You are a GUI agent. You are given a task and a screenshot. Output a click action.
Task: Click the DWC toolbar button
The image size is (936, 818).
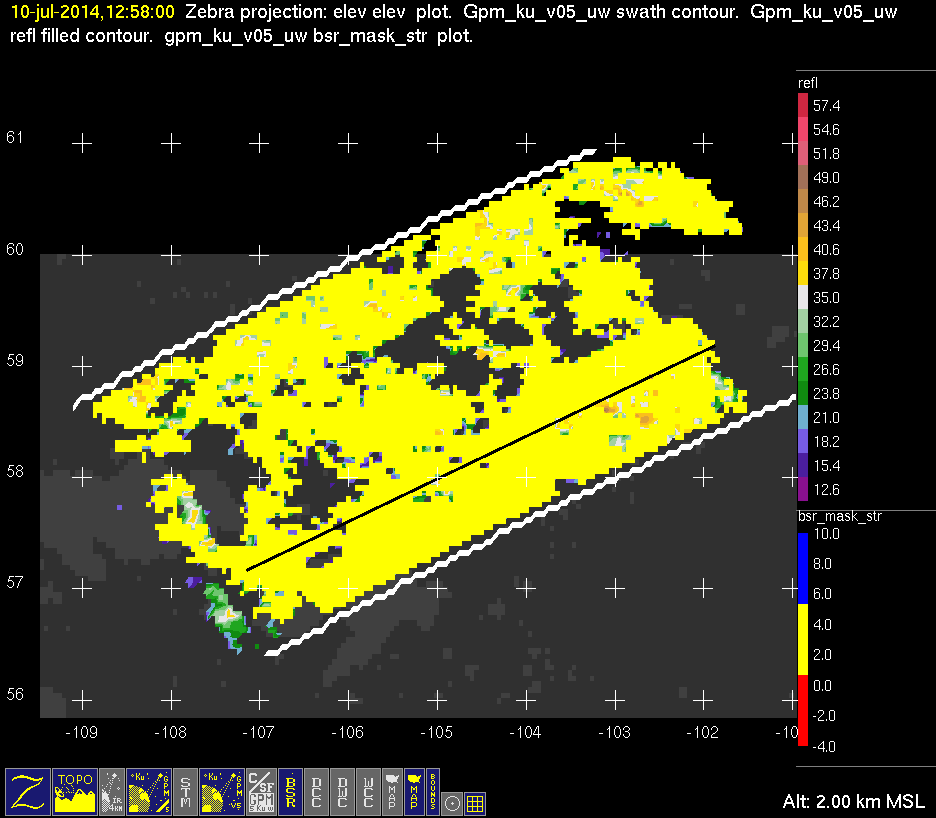[x=344, y=790]
